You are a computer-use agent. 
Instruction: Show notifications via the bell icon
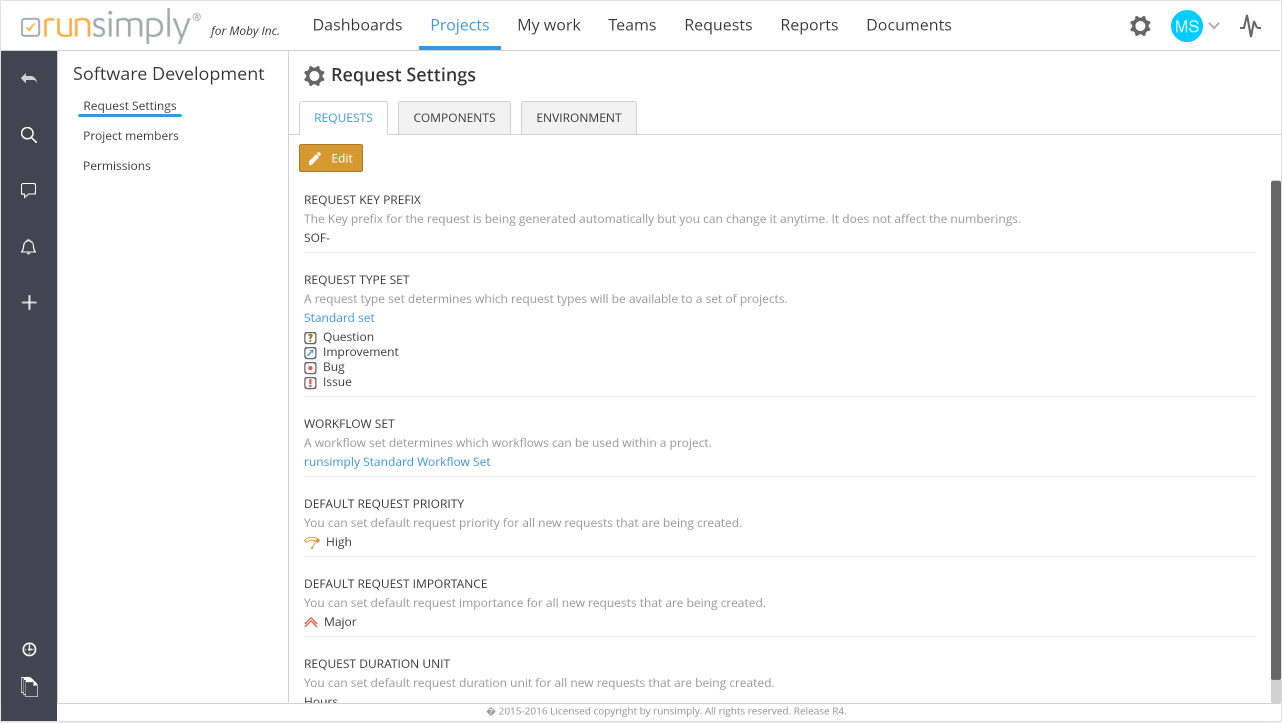(29, 247)
